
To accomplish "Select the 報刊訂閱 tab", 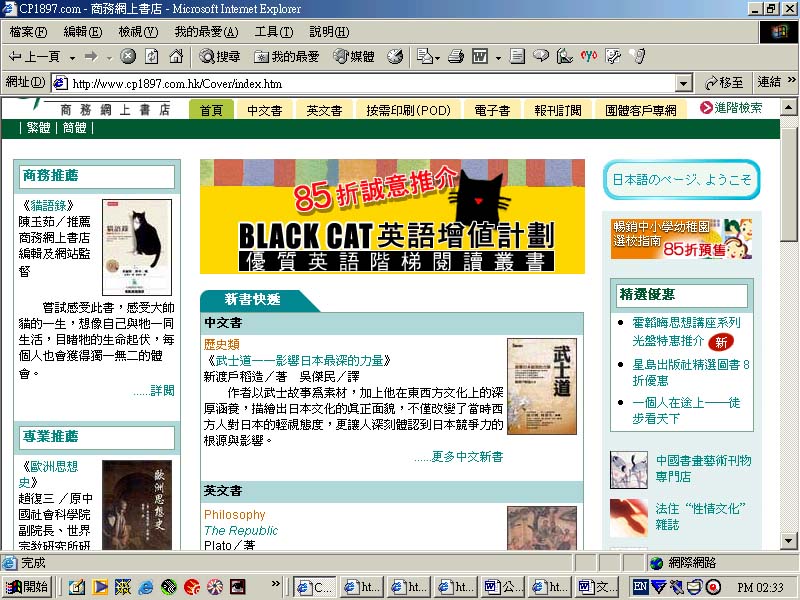I will point(558,110).
